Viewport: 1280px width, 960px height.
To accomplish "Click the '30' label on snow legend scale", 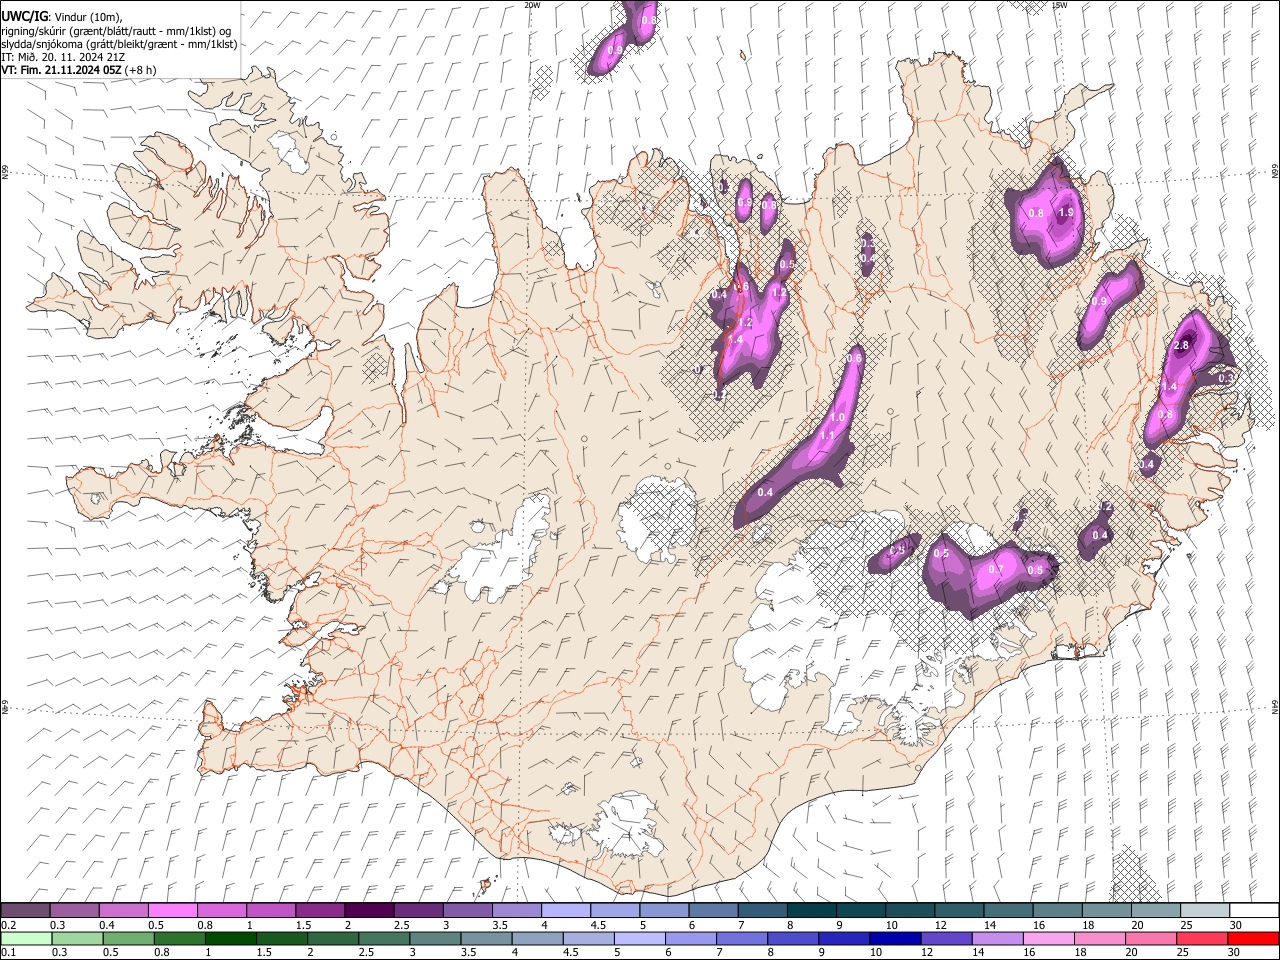I will pyautogui.click(x=1236, y=925).
